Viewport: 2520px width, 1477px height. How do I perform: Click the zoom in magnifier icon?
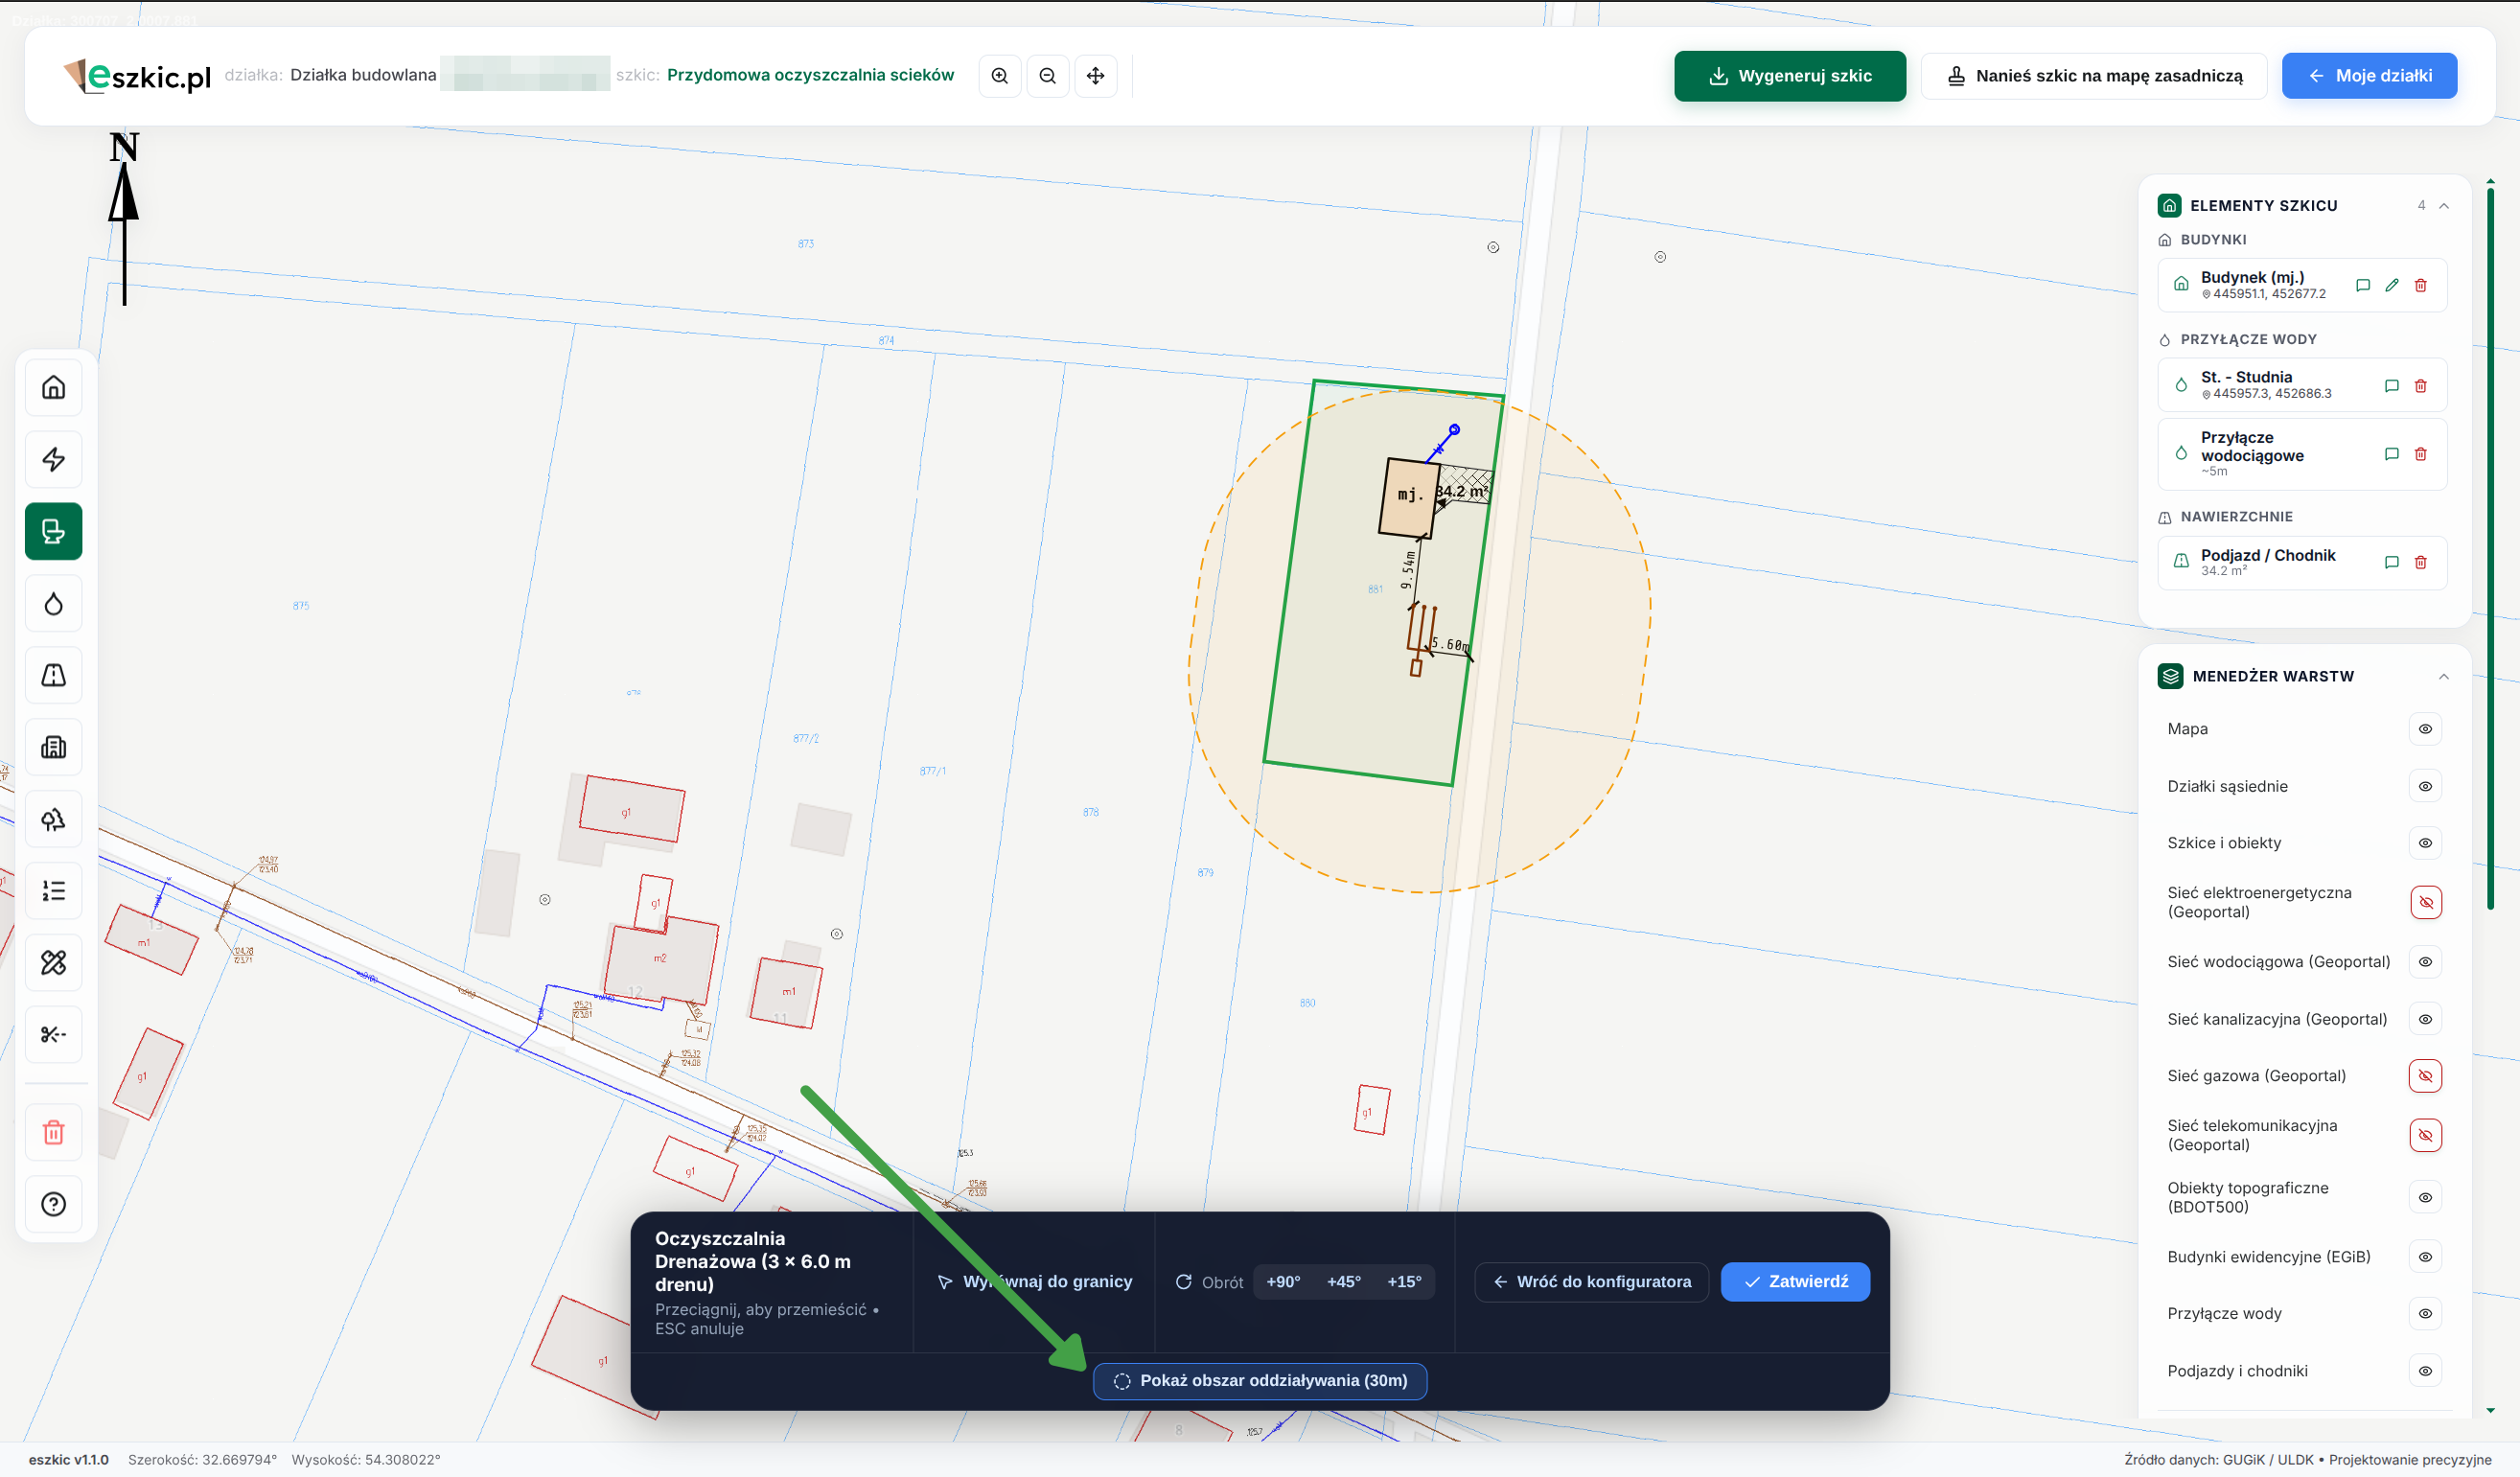1000,76
